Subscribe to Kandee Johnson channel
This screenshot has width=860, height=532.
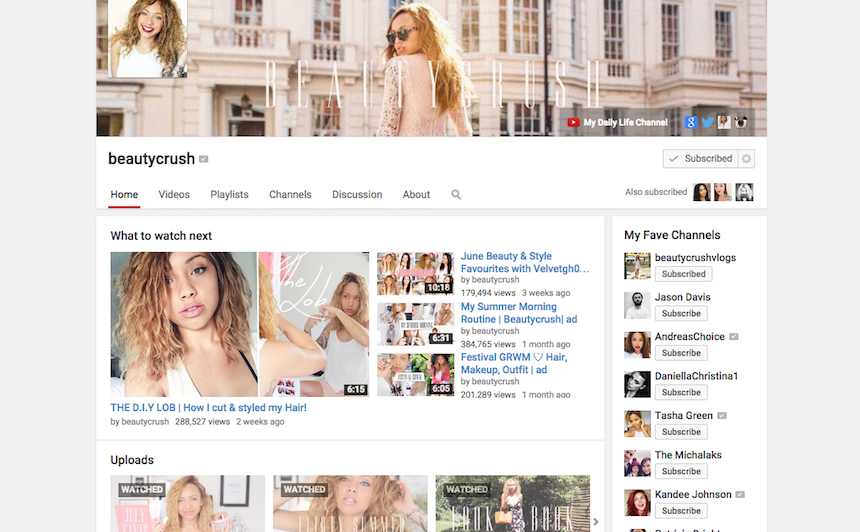coord(681,511)
